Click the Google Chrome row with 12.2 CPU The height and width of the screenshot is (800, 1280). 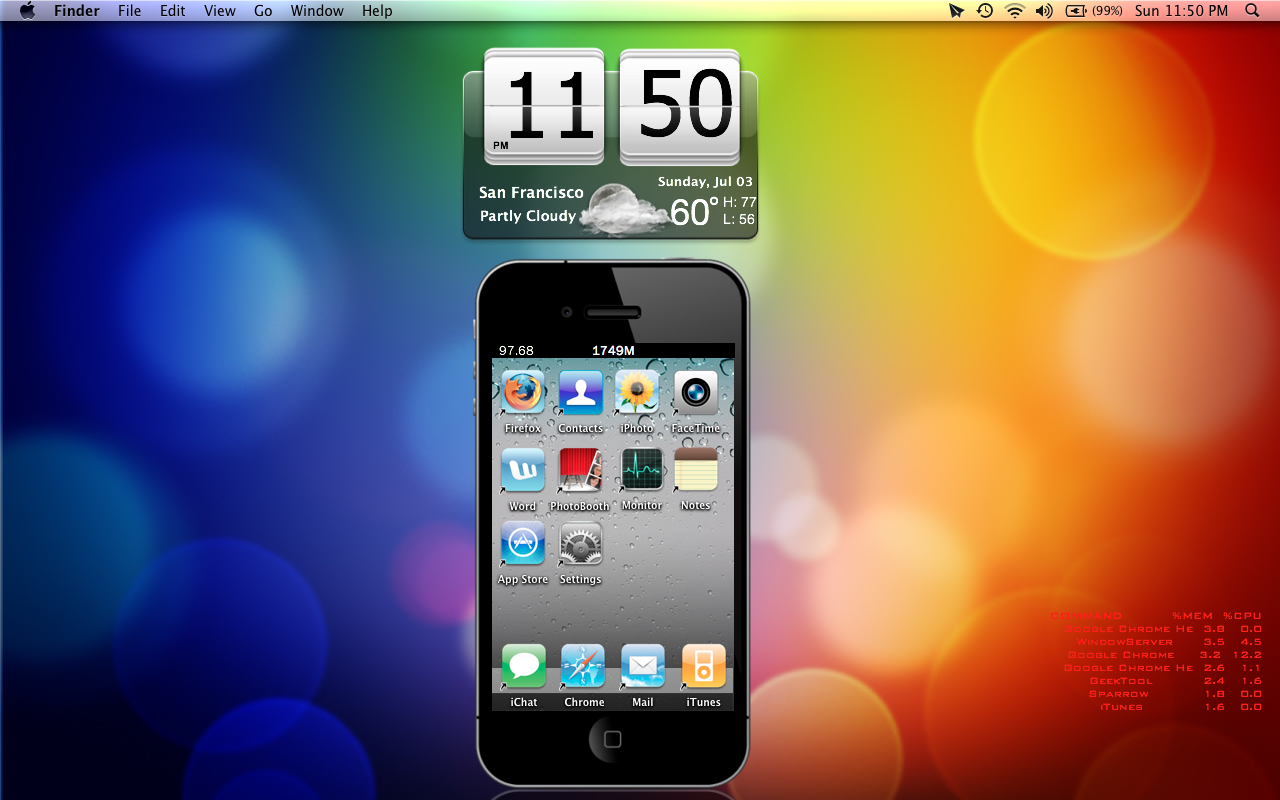pos(1165,655)
